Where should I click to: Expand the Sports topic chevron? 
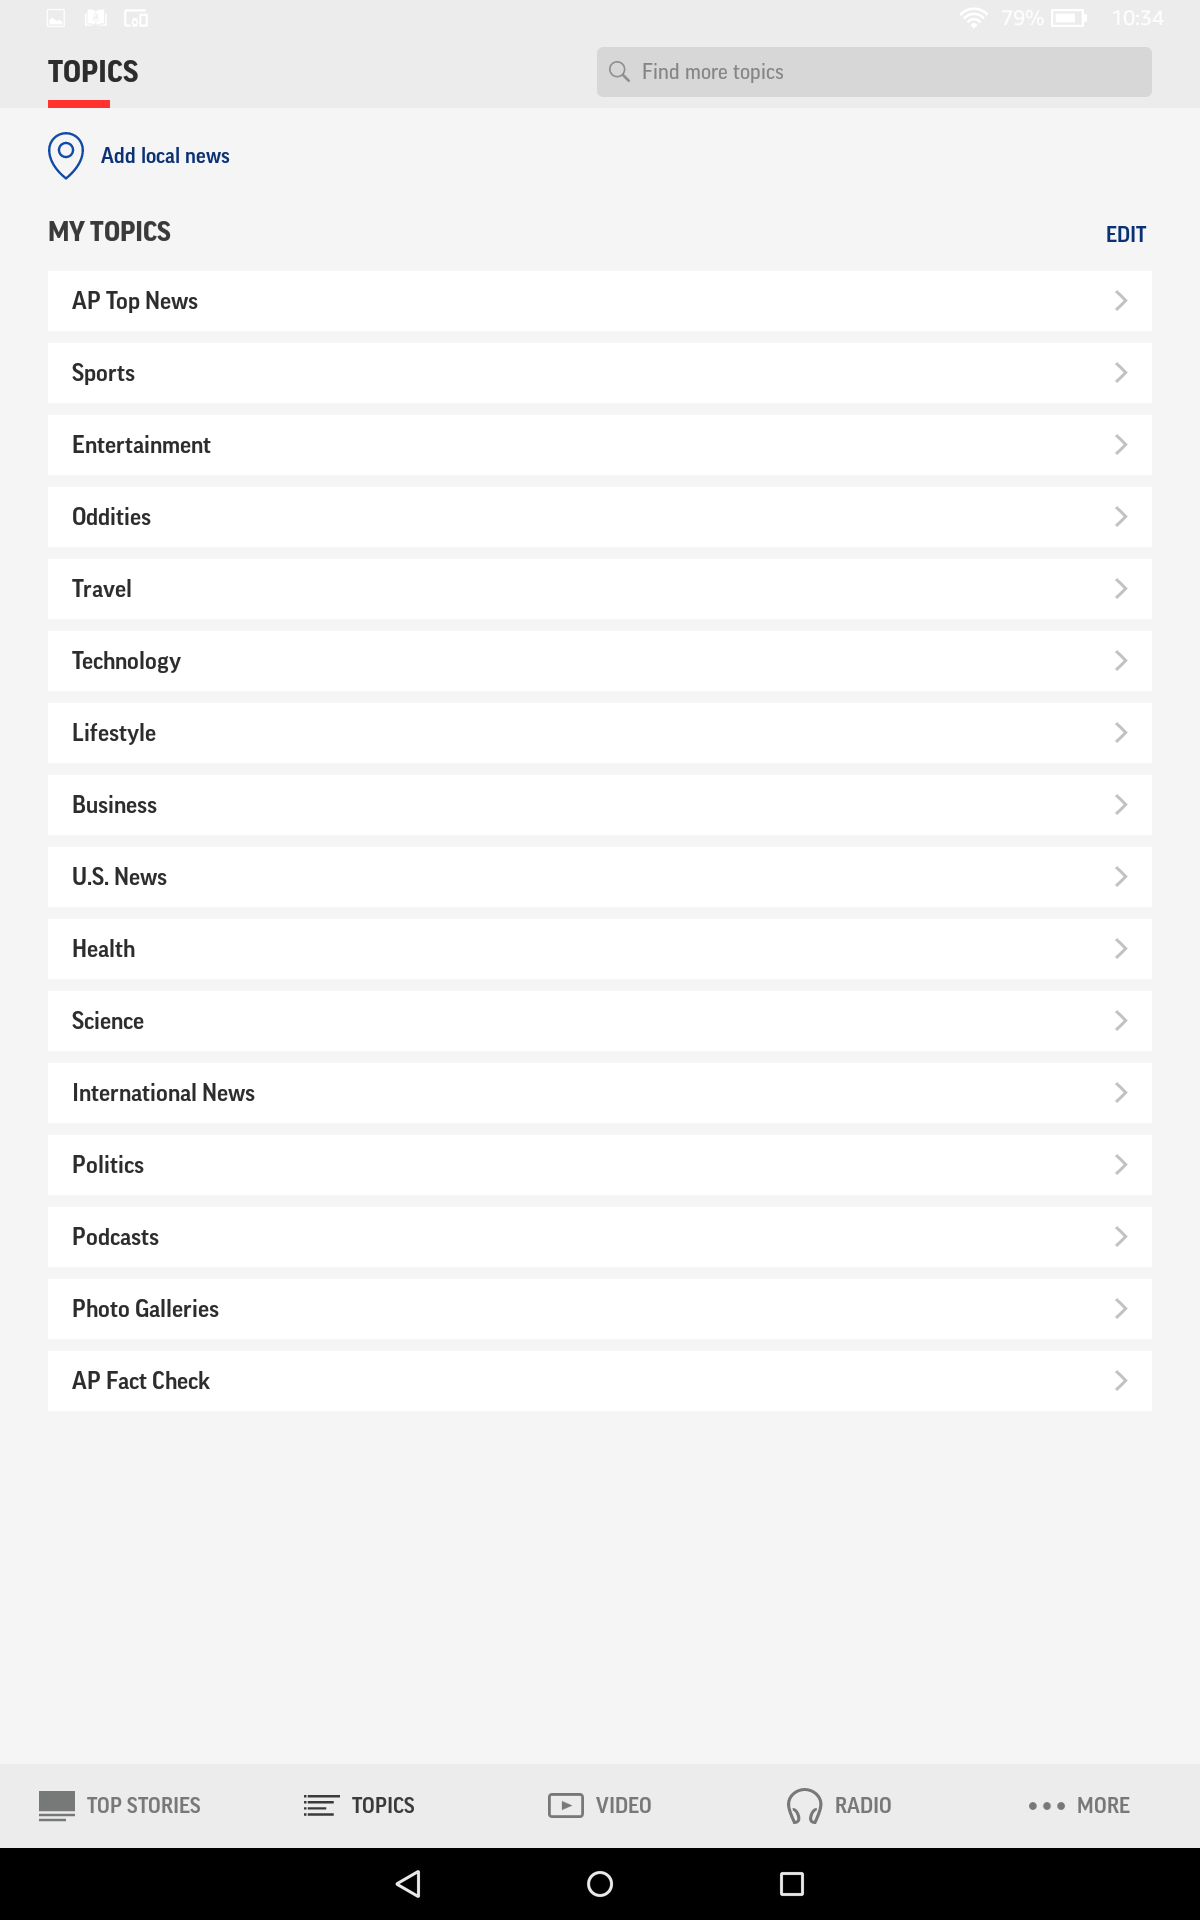pos(1120,372)
